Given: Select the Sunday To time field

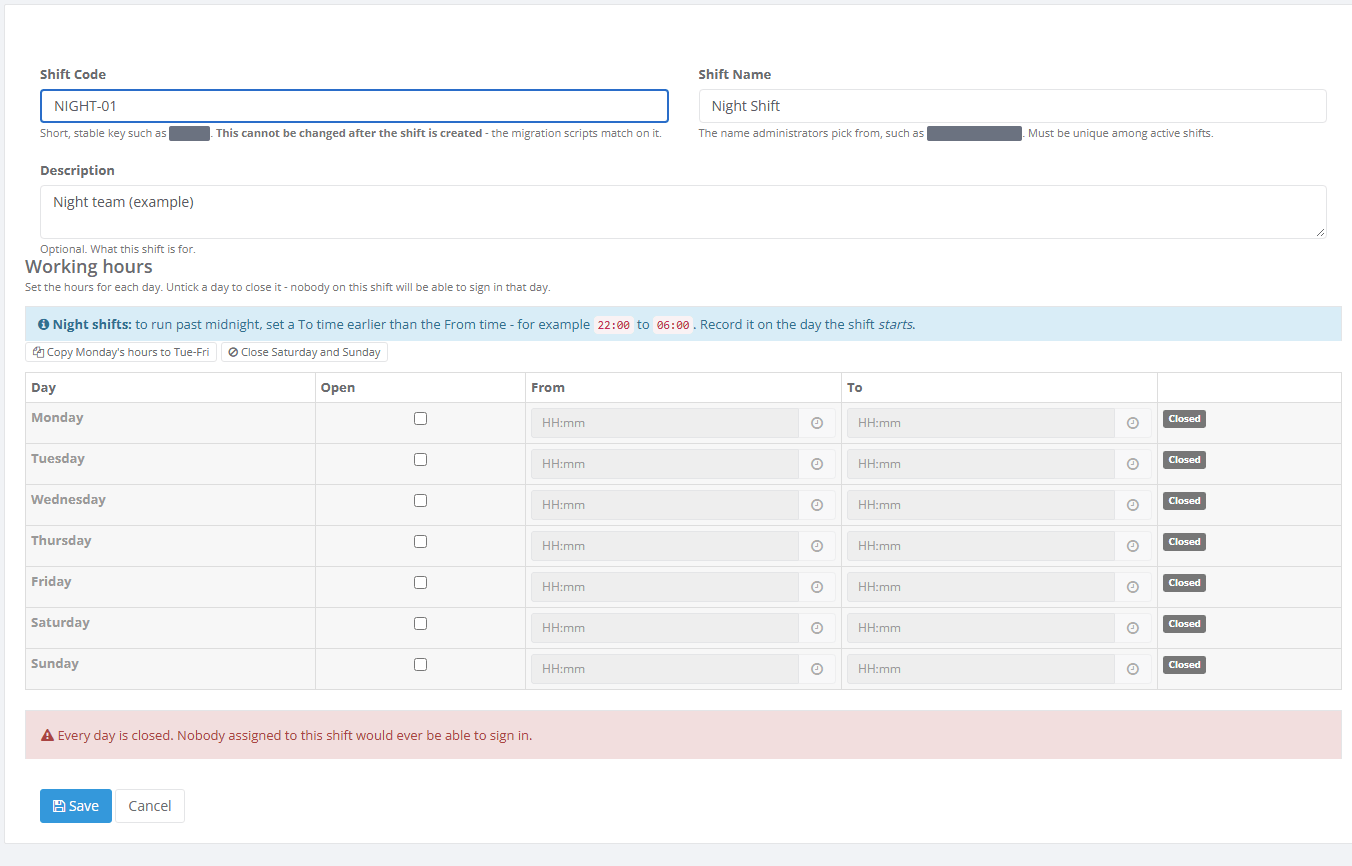Looking at the screenshot, I should tap(981, 669).
